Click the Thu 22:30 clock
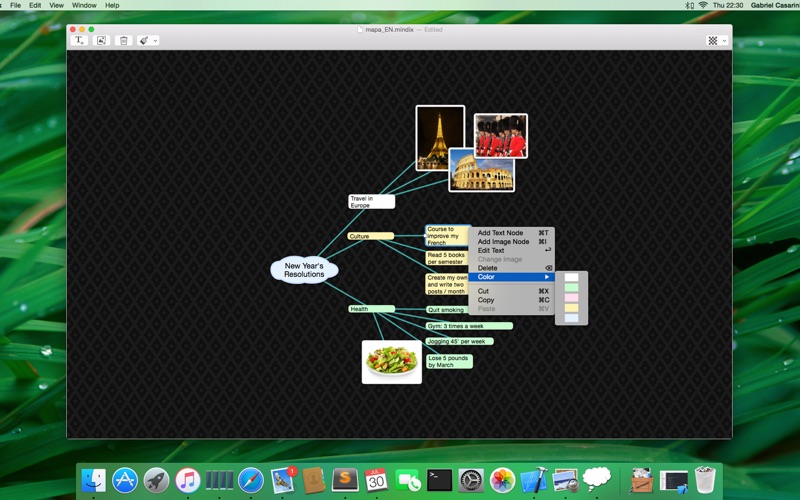 [x=728, y=5]
